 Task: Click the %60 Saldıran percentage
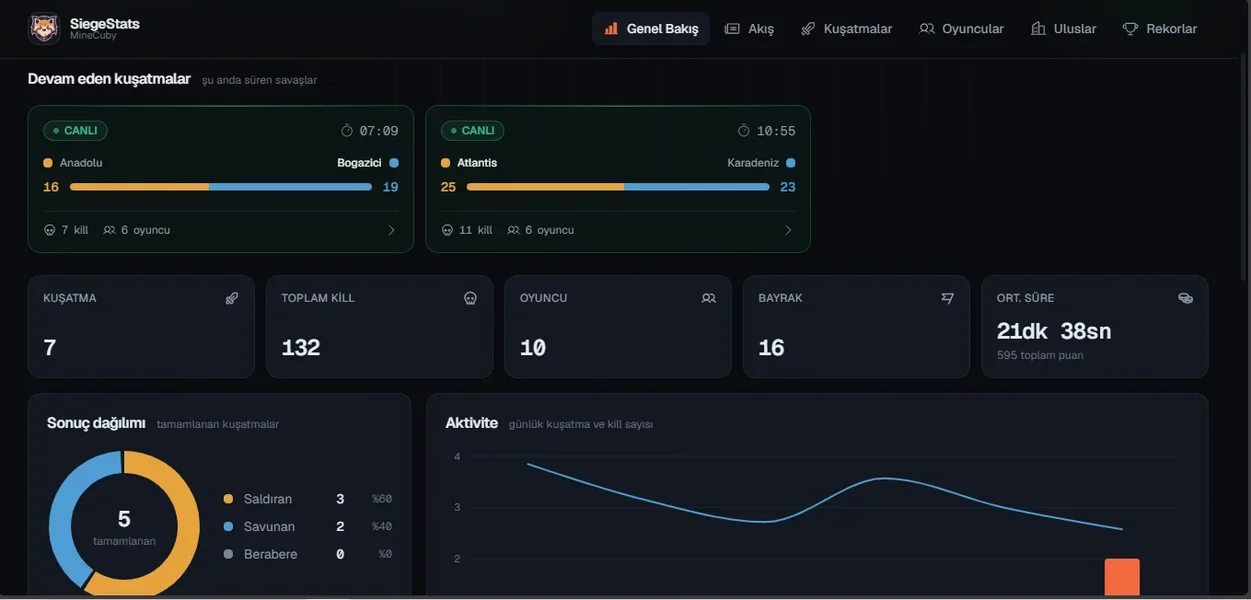tap(382, 499)
